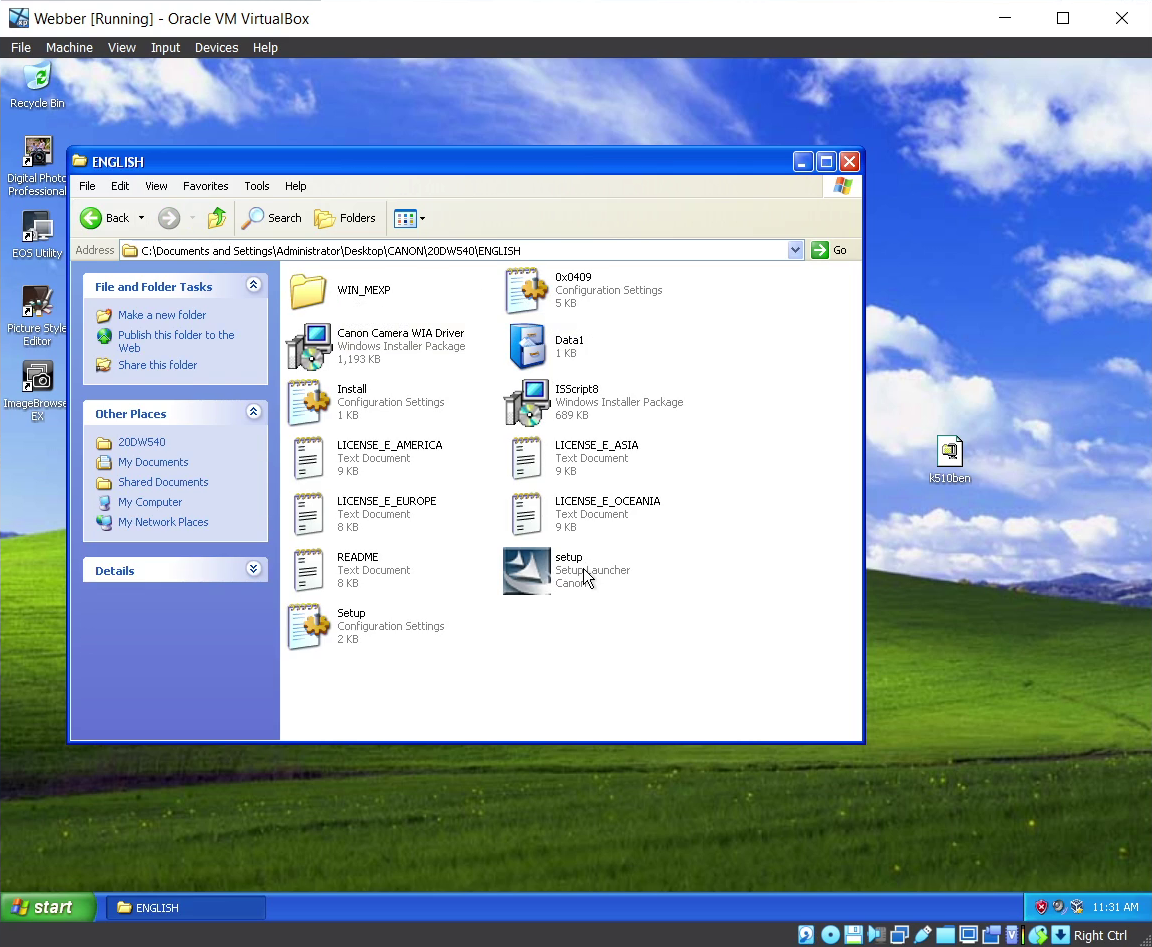Screen dimensions: 1152x947
Task: Collapse the Other Places panel
Action: 253,413
